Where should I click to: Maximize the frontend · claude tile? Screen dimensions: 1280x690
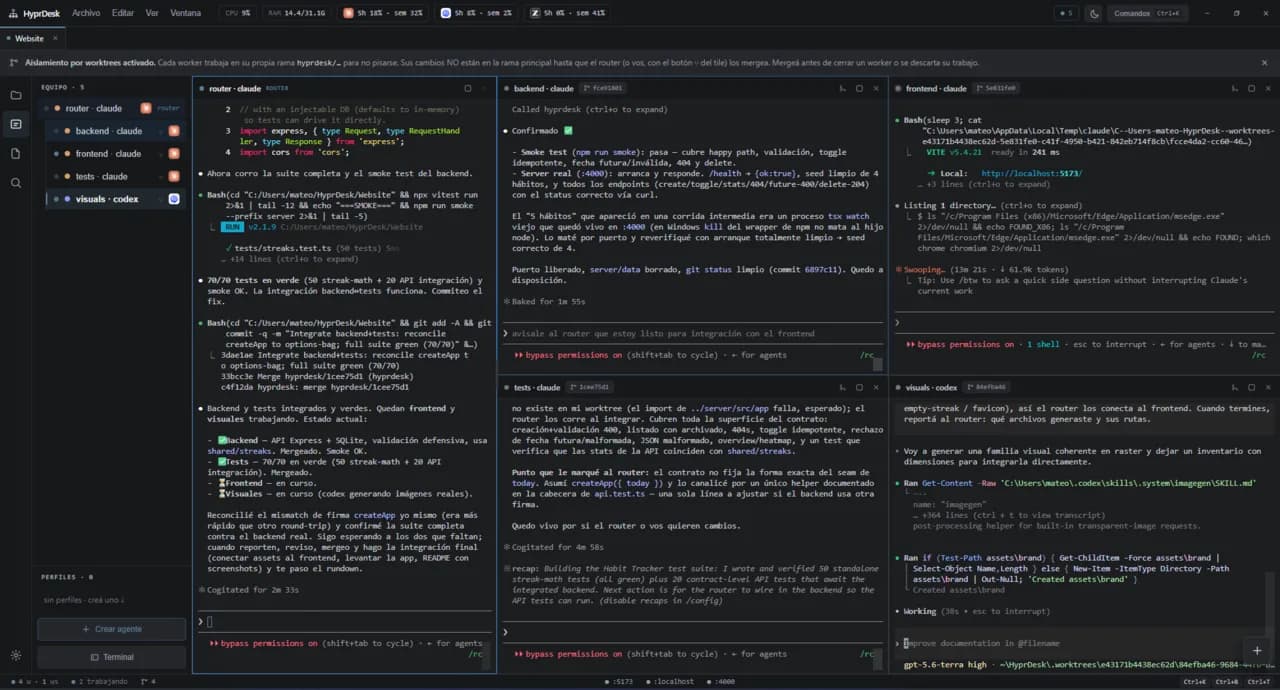pyautogui.click(x=1251, y=88)
